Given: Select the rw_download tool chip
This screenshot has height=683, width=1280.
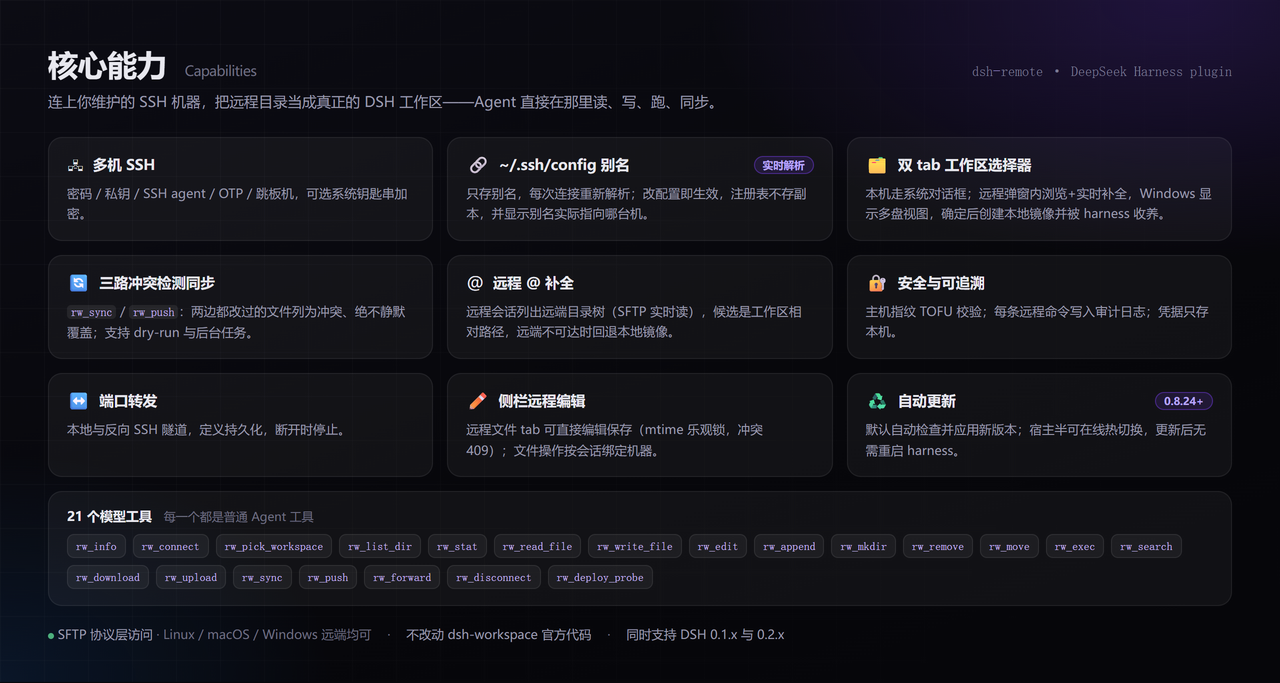Looking at the screenshot, I should pos(108,577).
